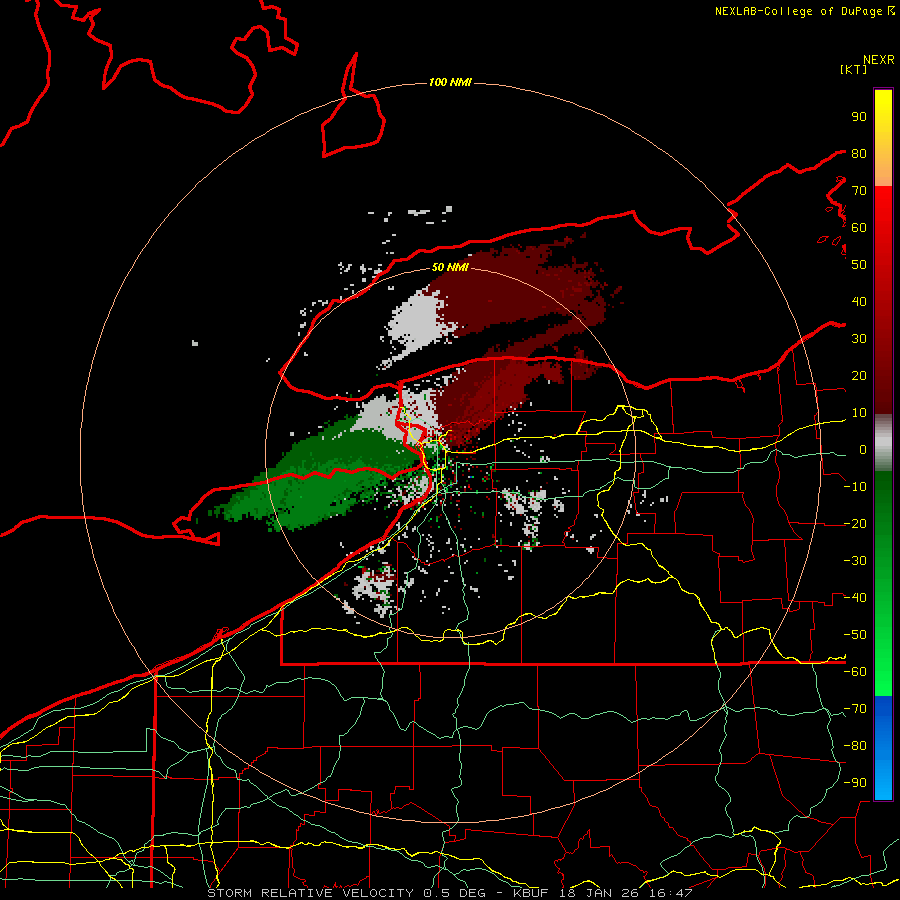Click the -10 scale label
The image size is (900, 900).
point(855,487)
